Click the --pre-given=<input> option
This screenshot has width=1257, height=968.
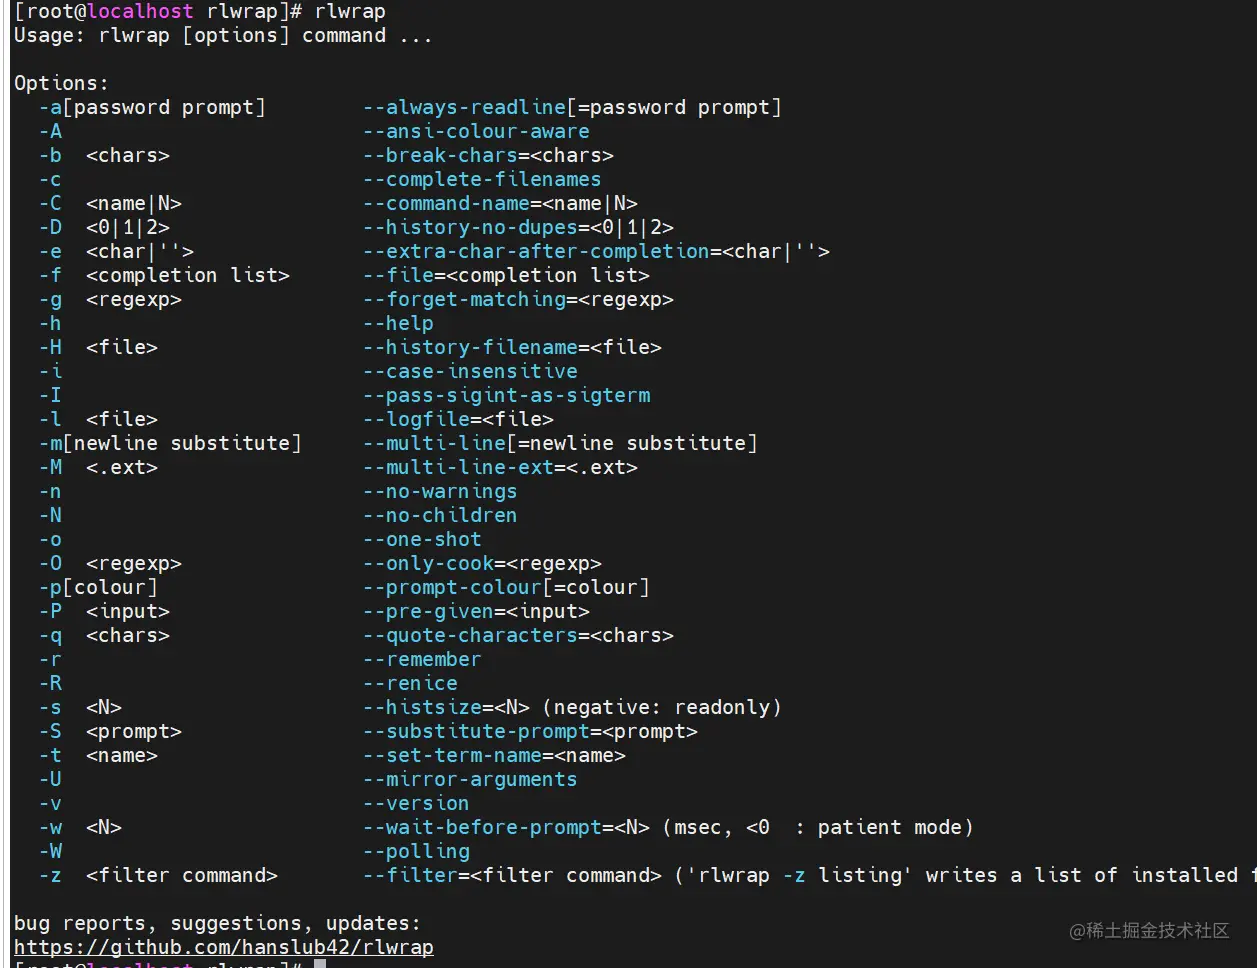[476, 611]
